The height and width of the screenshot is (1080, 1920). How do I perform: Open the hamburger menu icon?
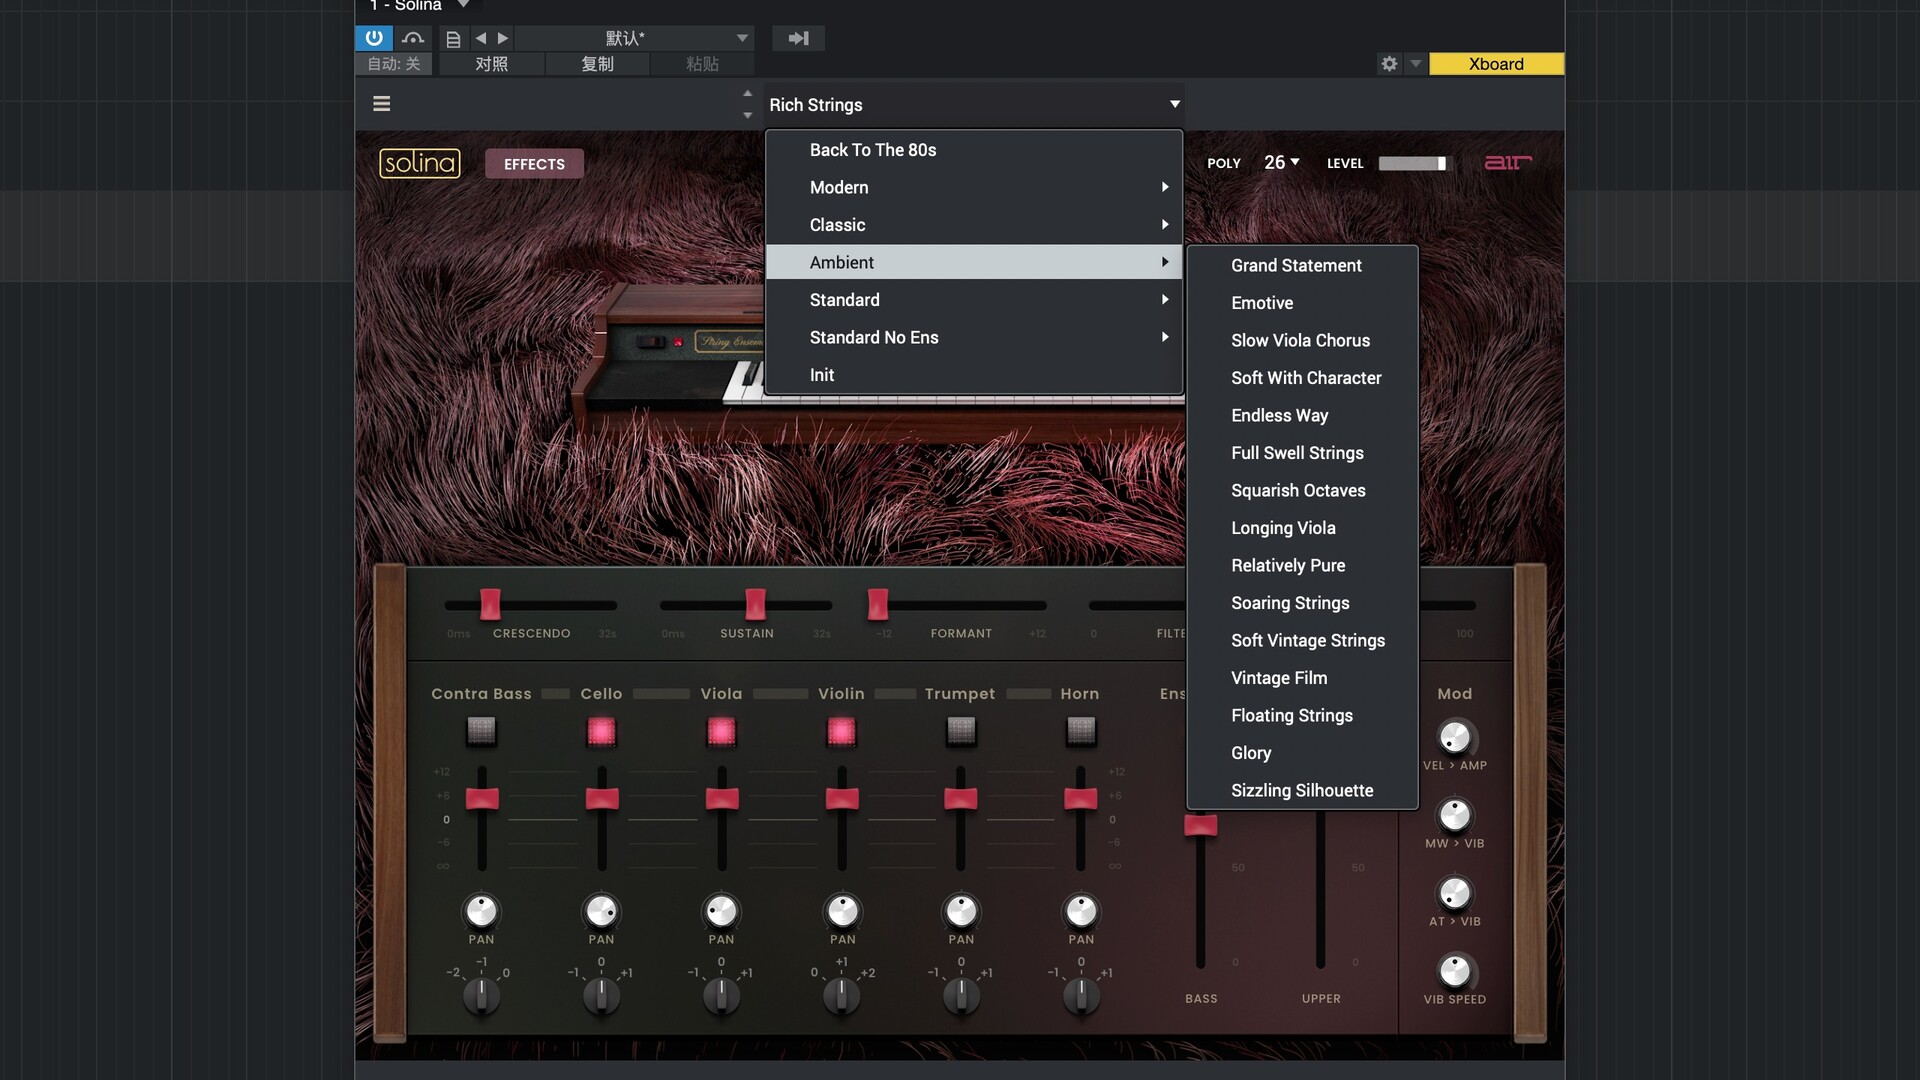pyautogui.click(x=381, y=104)
